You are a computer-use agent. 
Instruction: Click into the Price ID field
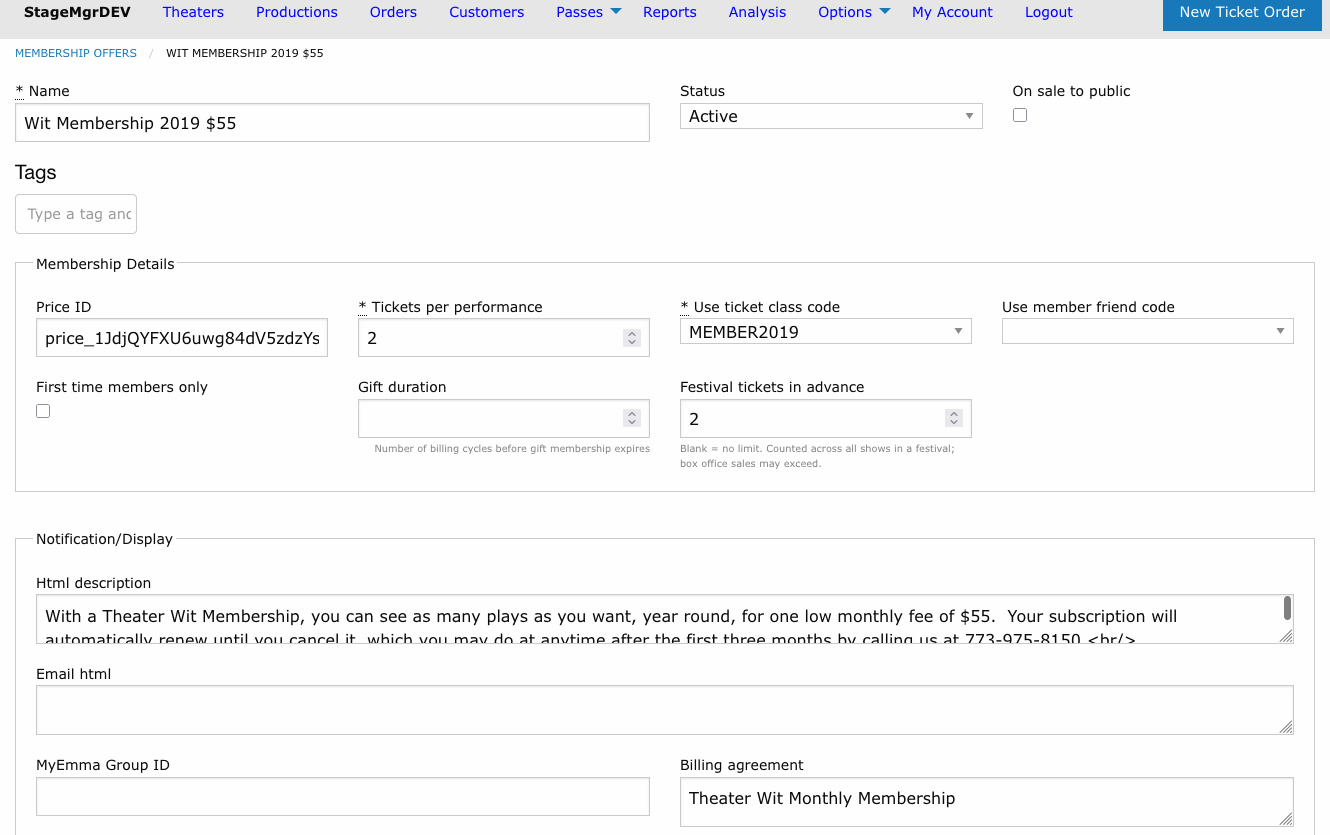pyautogui.click(x=182, y=338)
